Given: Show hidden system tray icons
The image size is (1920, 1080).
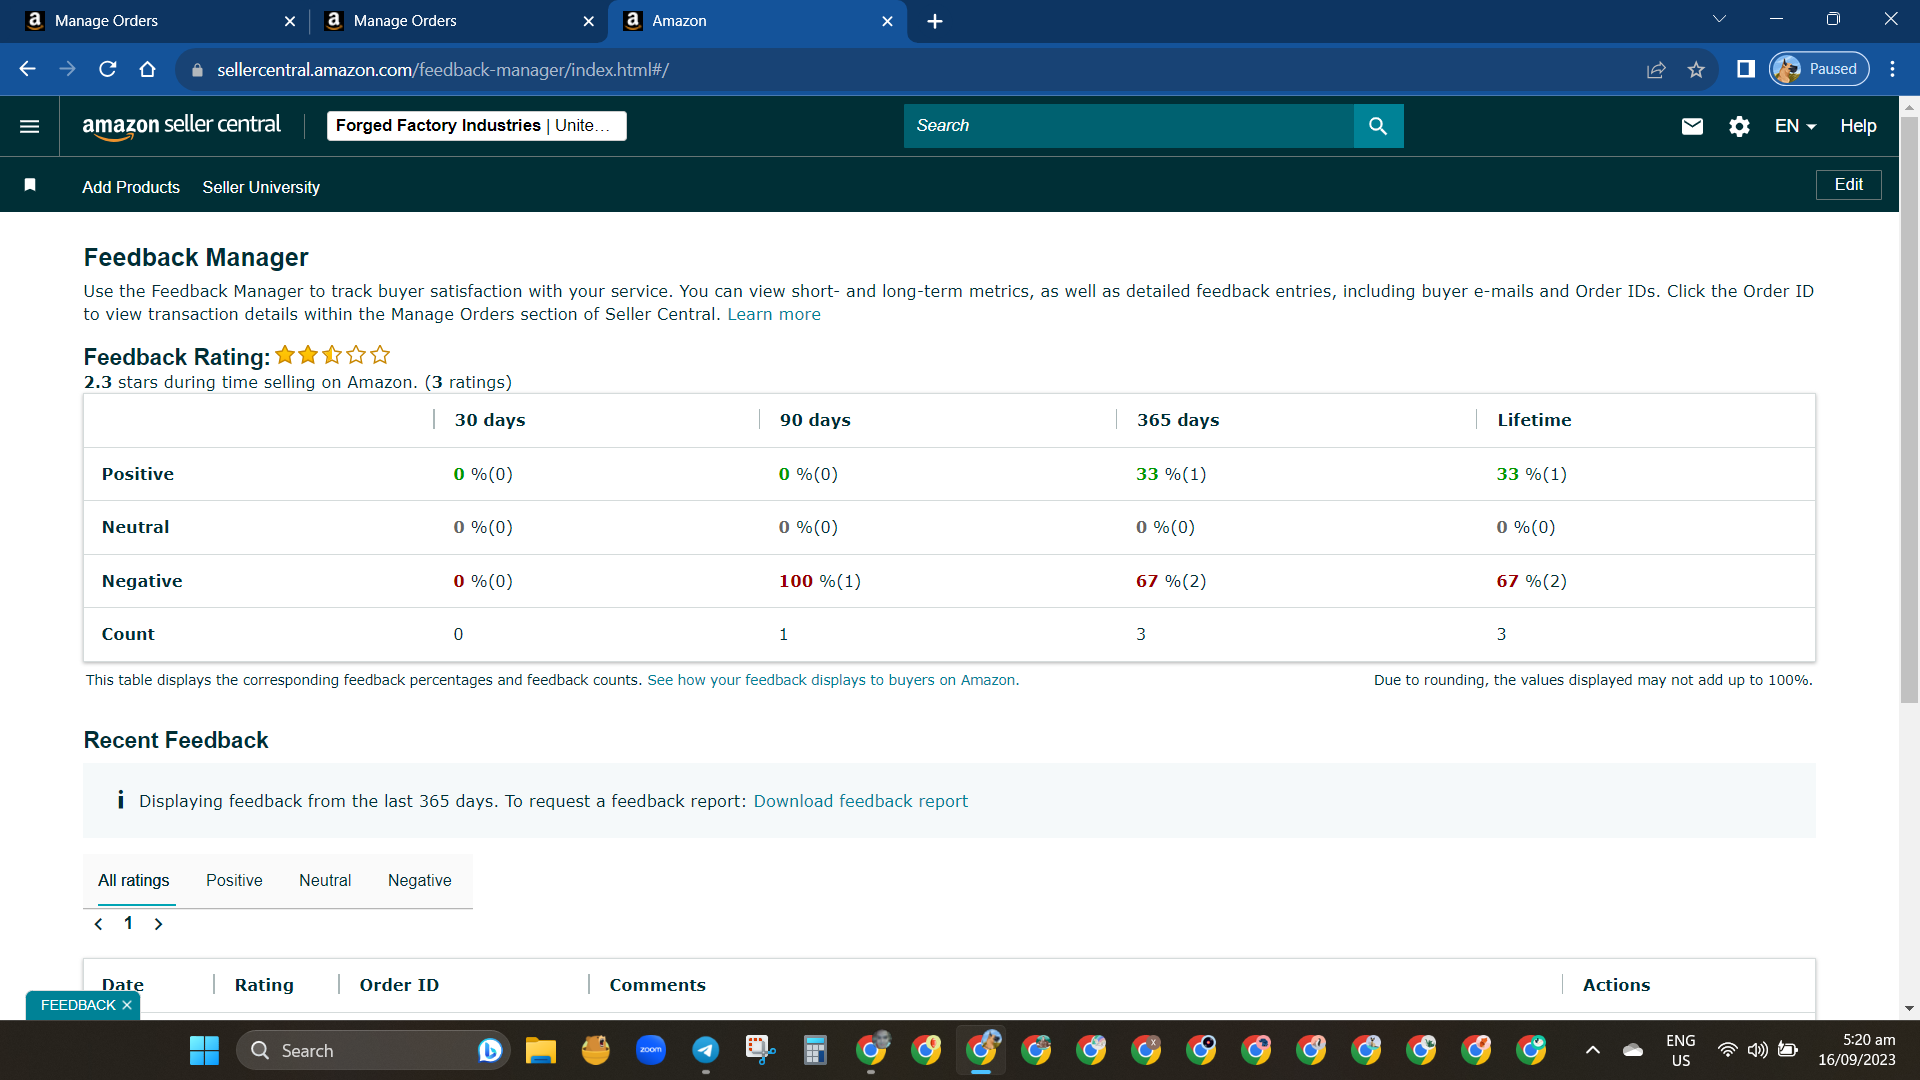Looking at the screenshot, I should (1593, 1050).
